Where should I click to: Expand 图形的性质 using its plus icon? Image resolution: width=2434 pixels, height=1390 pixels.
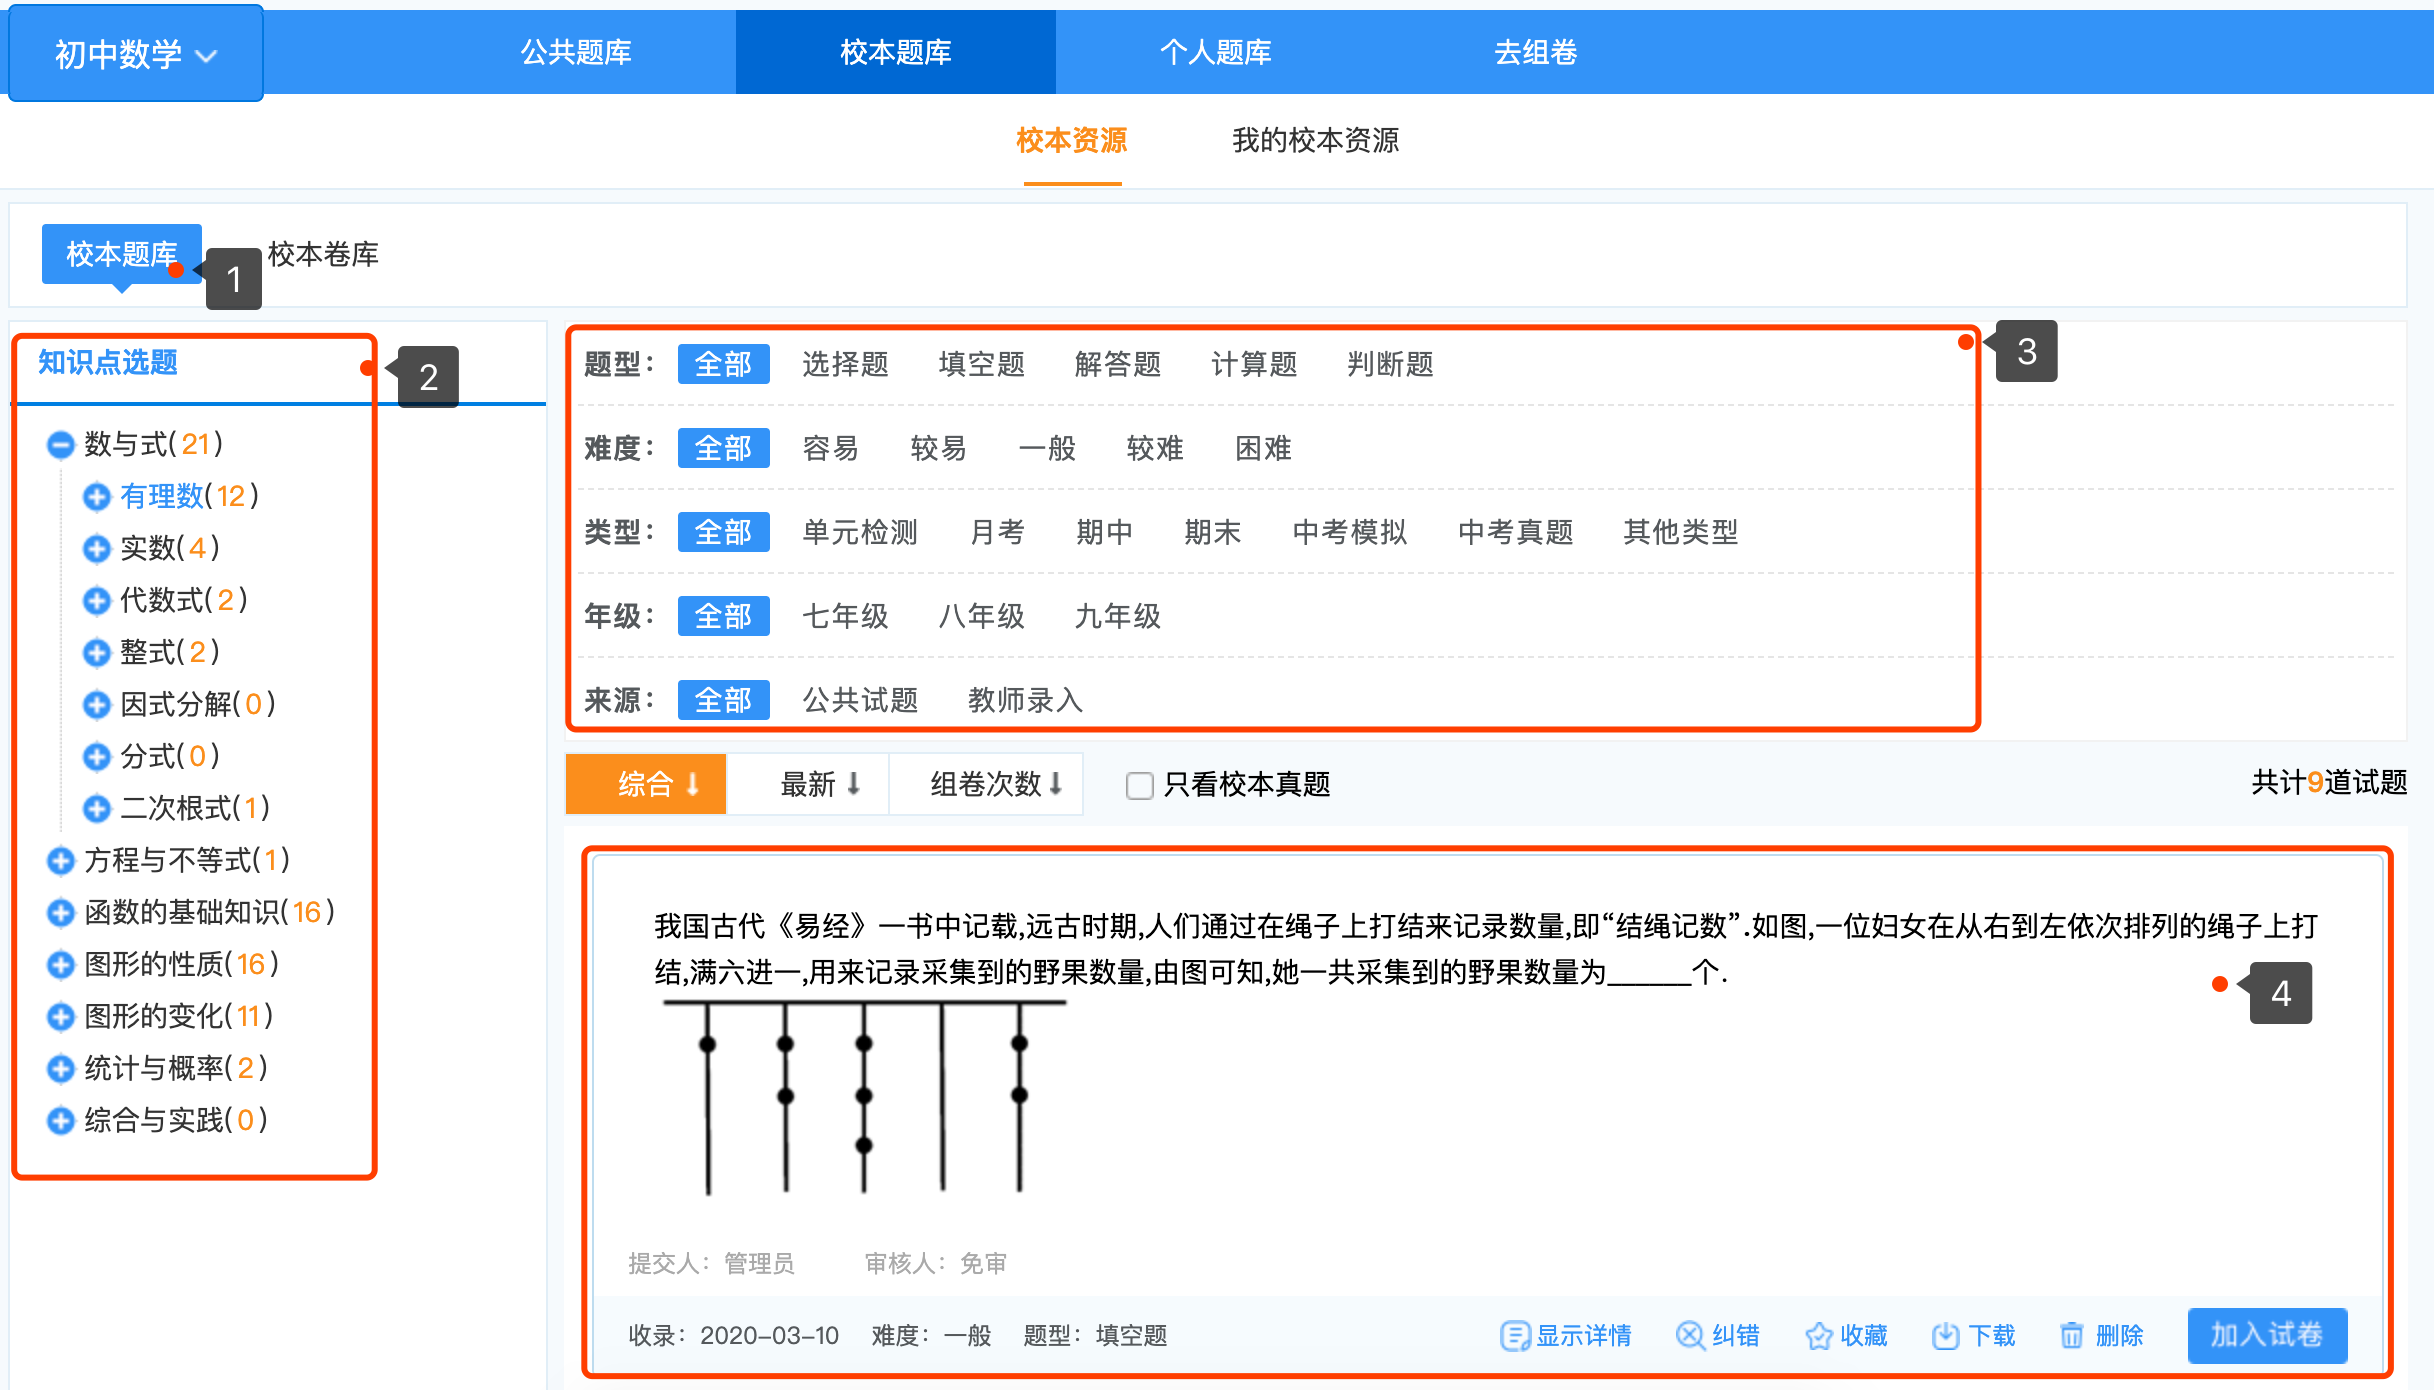pos(61,964)
